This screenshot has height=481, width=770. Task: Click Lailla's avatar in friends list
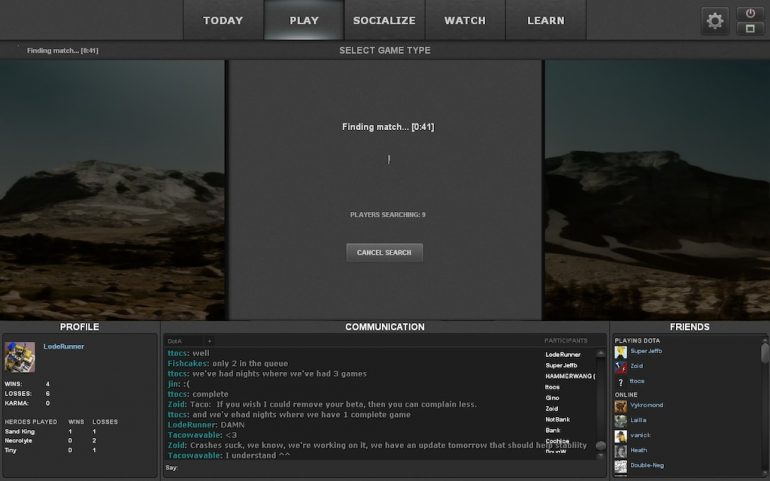pyautogui.click(x=621, y=420)
